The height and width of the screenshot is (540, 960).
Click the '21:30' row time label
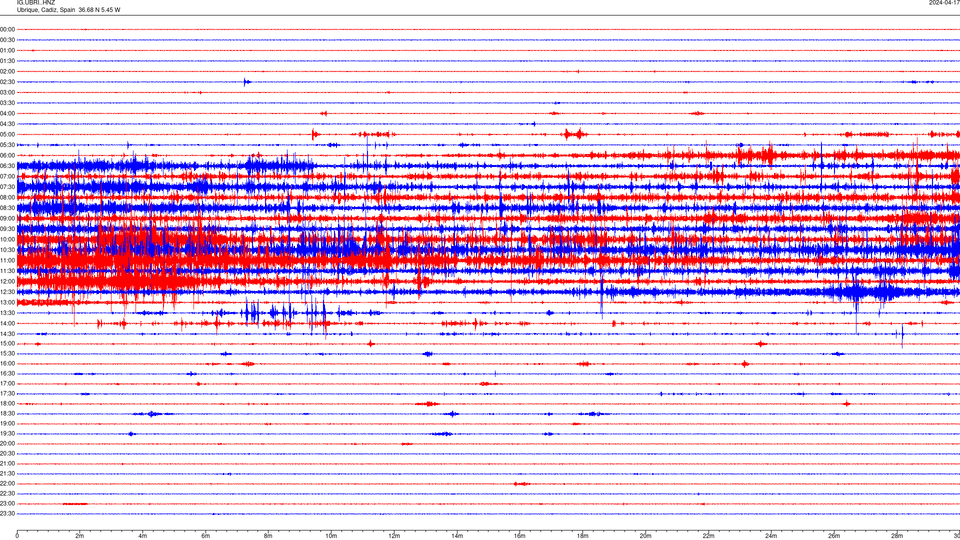click(7, 474)
